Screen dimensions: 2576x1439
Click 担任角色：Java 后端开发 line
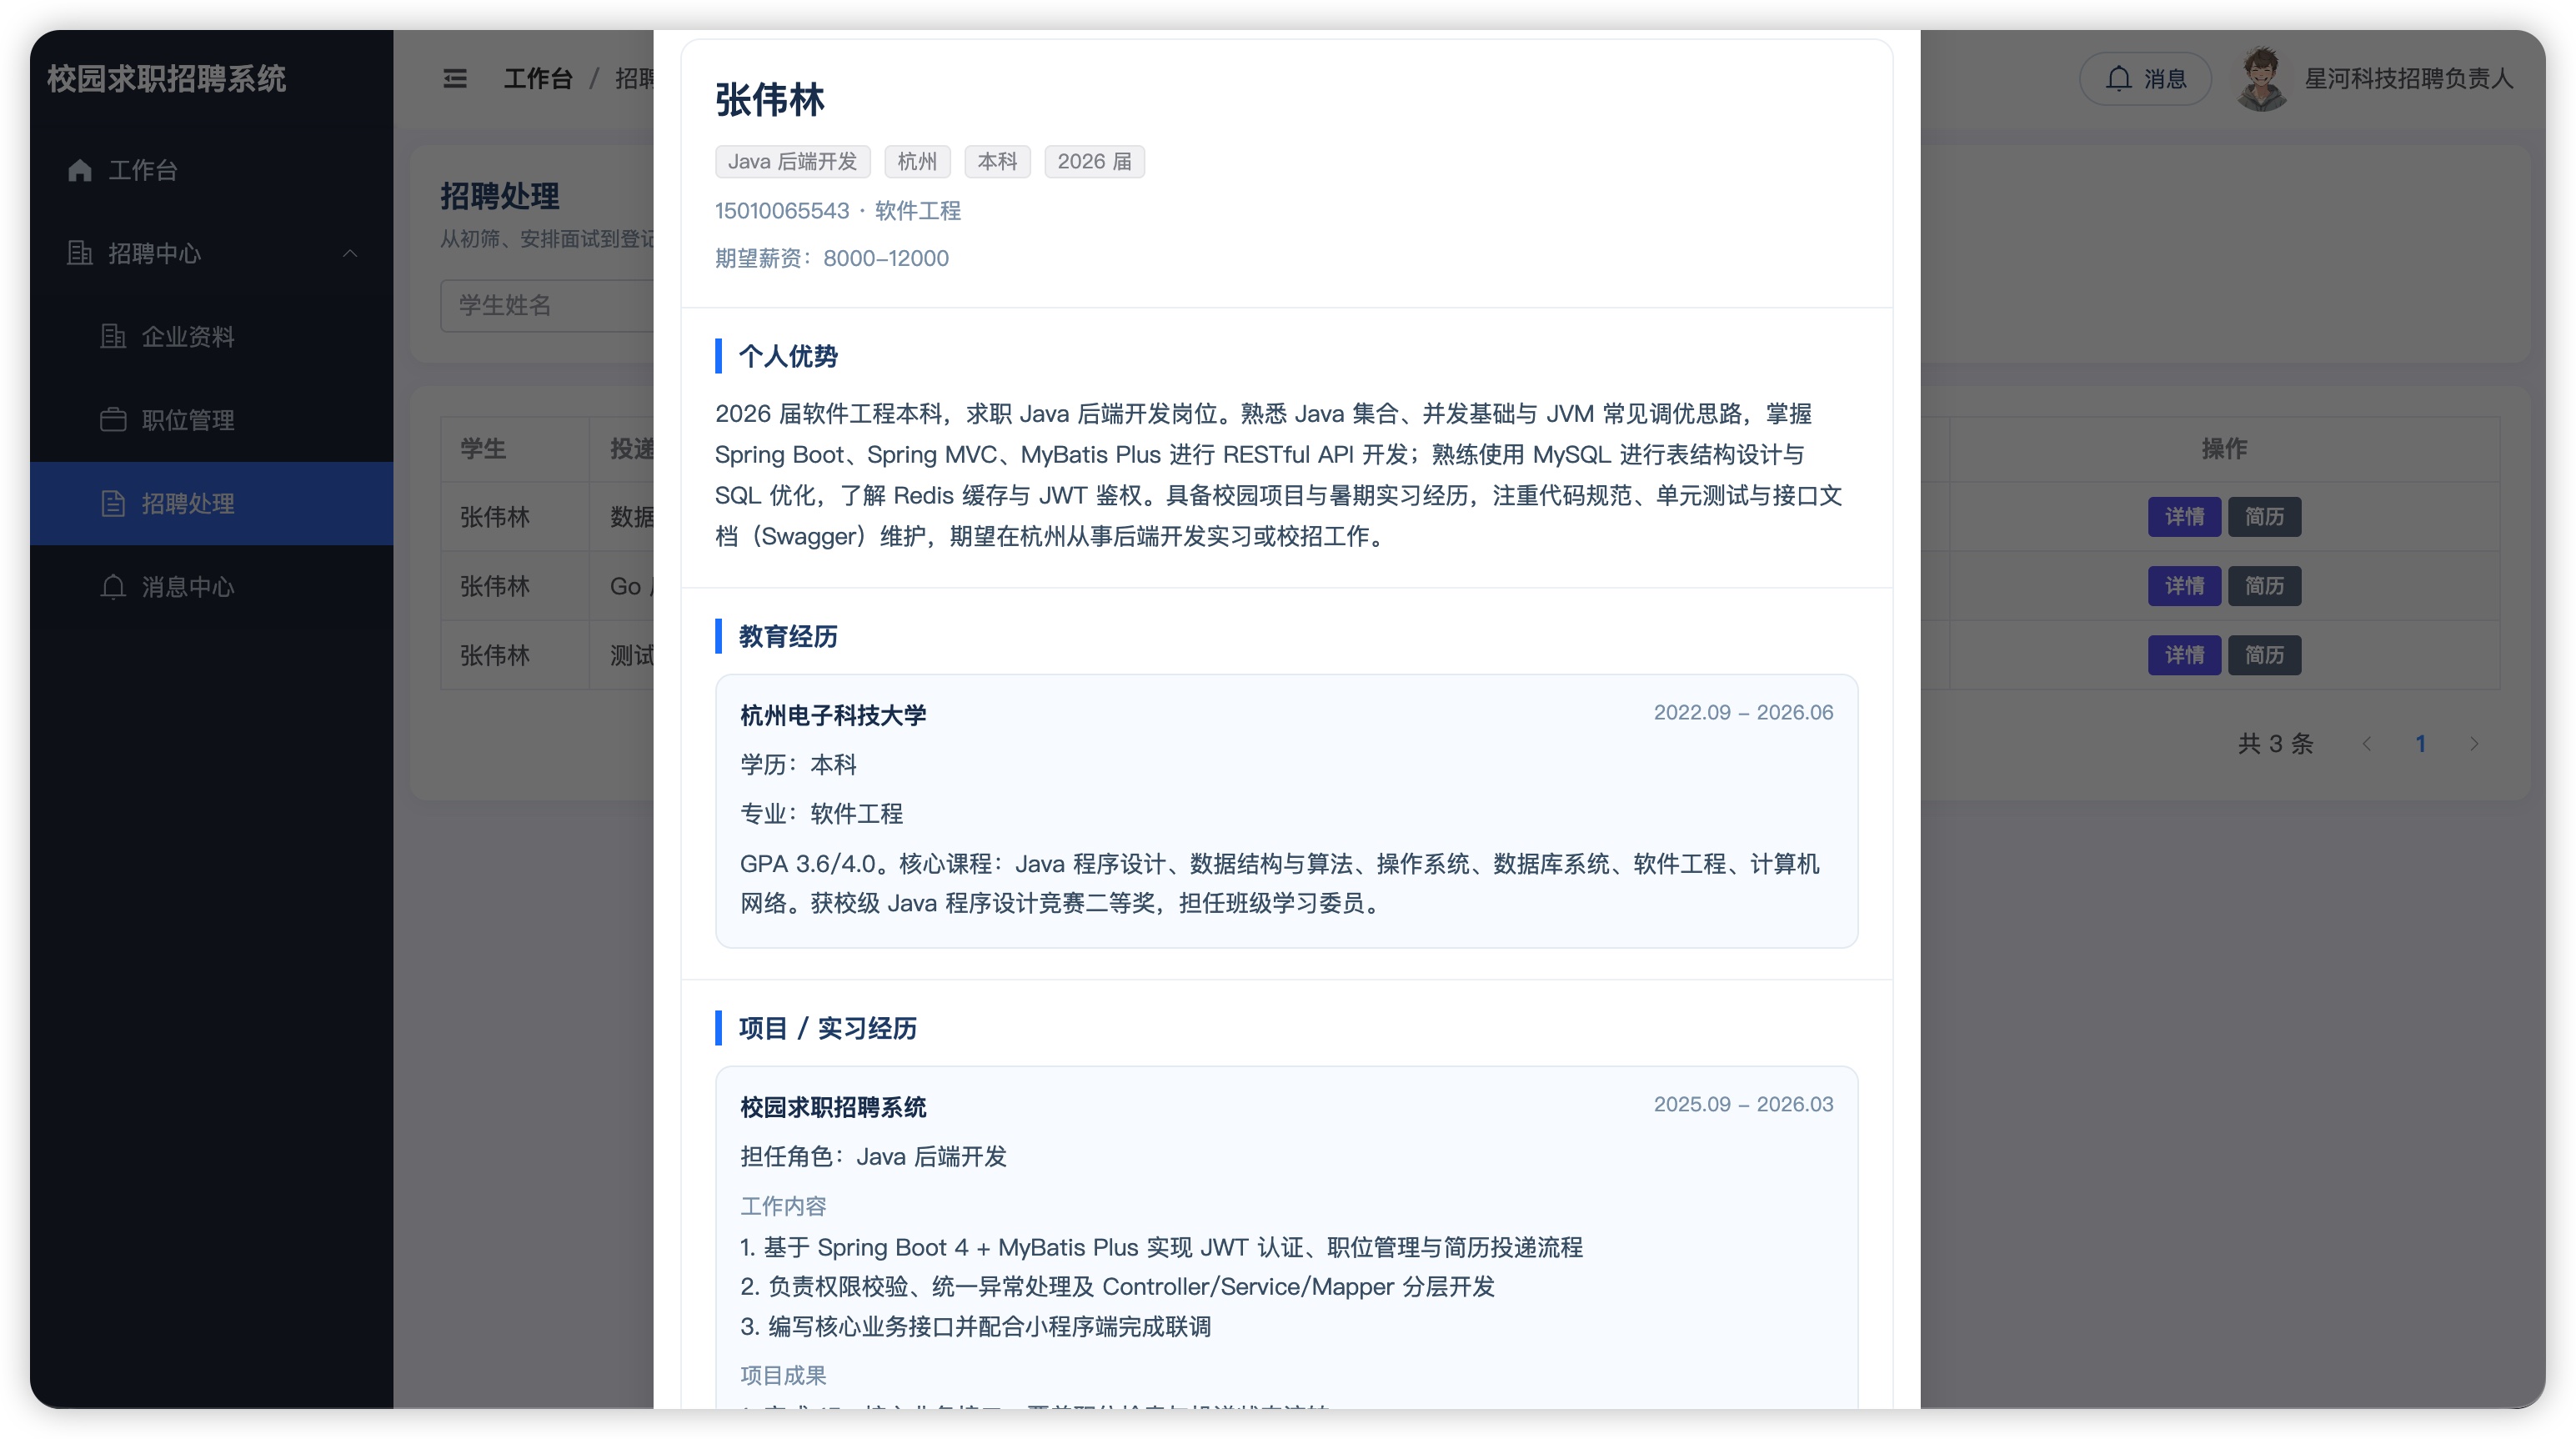tap(873, 1157)
